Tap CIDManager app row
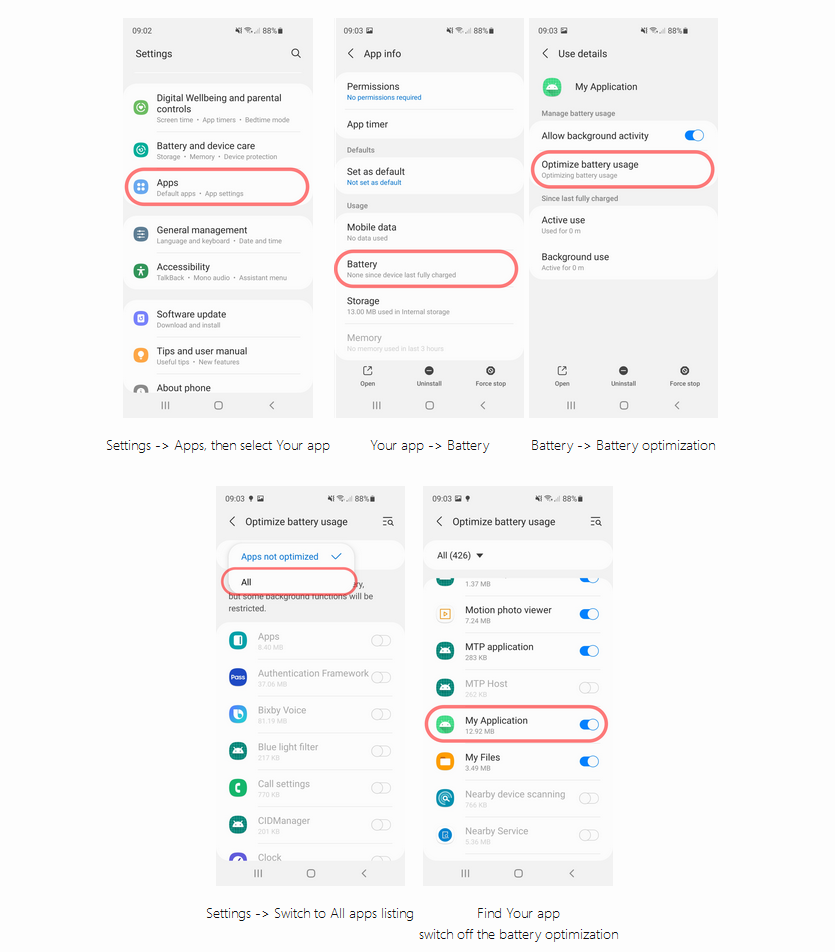The height and width of the screenshot is (952, 835). [310, 825]
